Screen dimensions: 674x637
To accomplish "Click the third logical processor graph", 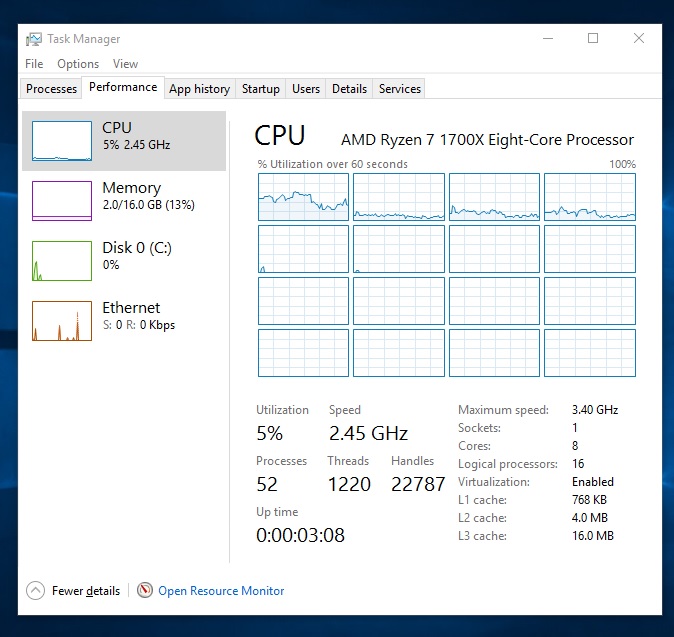I will 494,197.
